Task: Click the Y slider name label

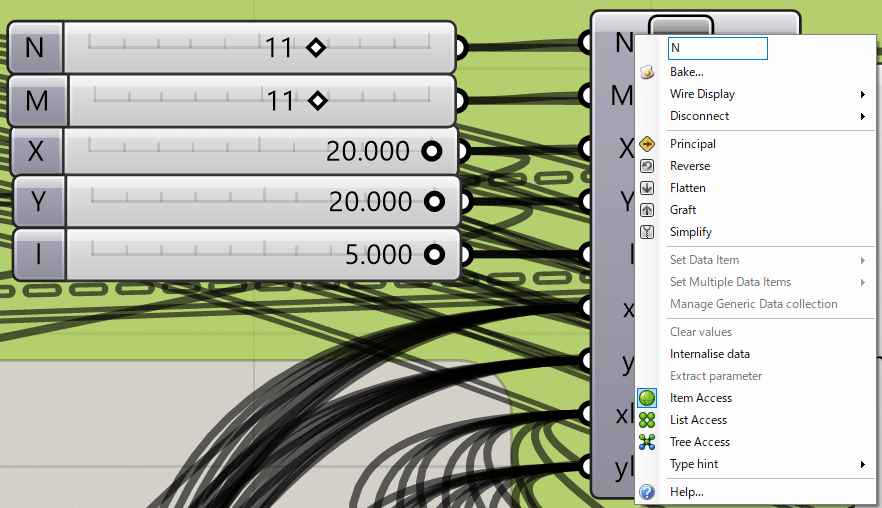Action: coord(39,201)
